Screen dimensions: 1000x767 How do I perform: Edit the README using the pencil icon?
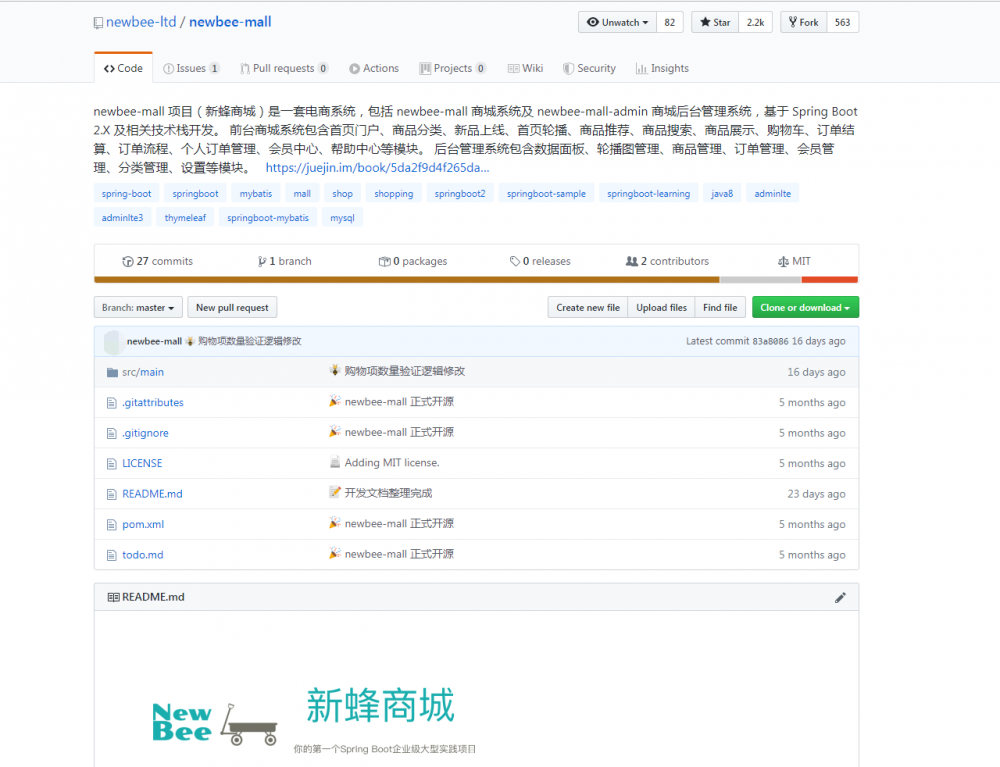(x=840, y=596)
